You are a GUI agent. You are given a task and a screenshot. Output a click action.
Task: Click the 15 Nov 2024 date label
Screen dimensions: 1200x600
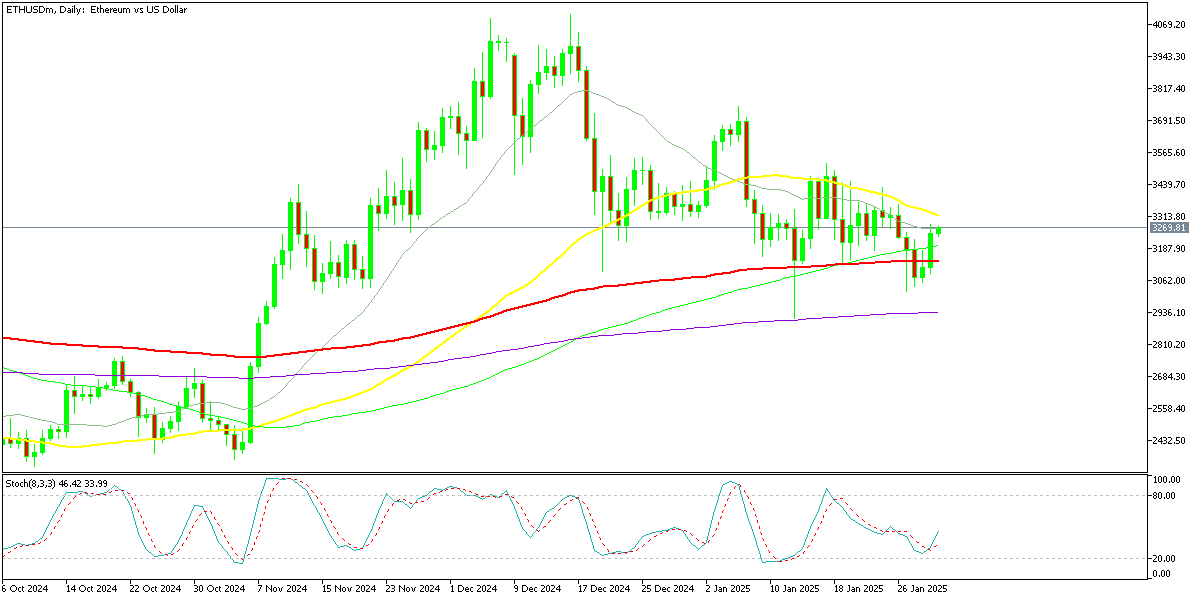pos(350,589)
